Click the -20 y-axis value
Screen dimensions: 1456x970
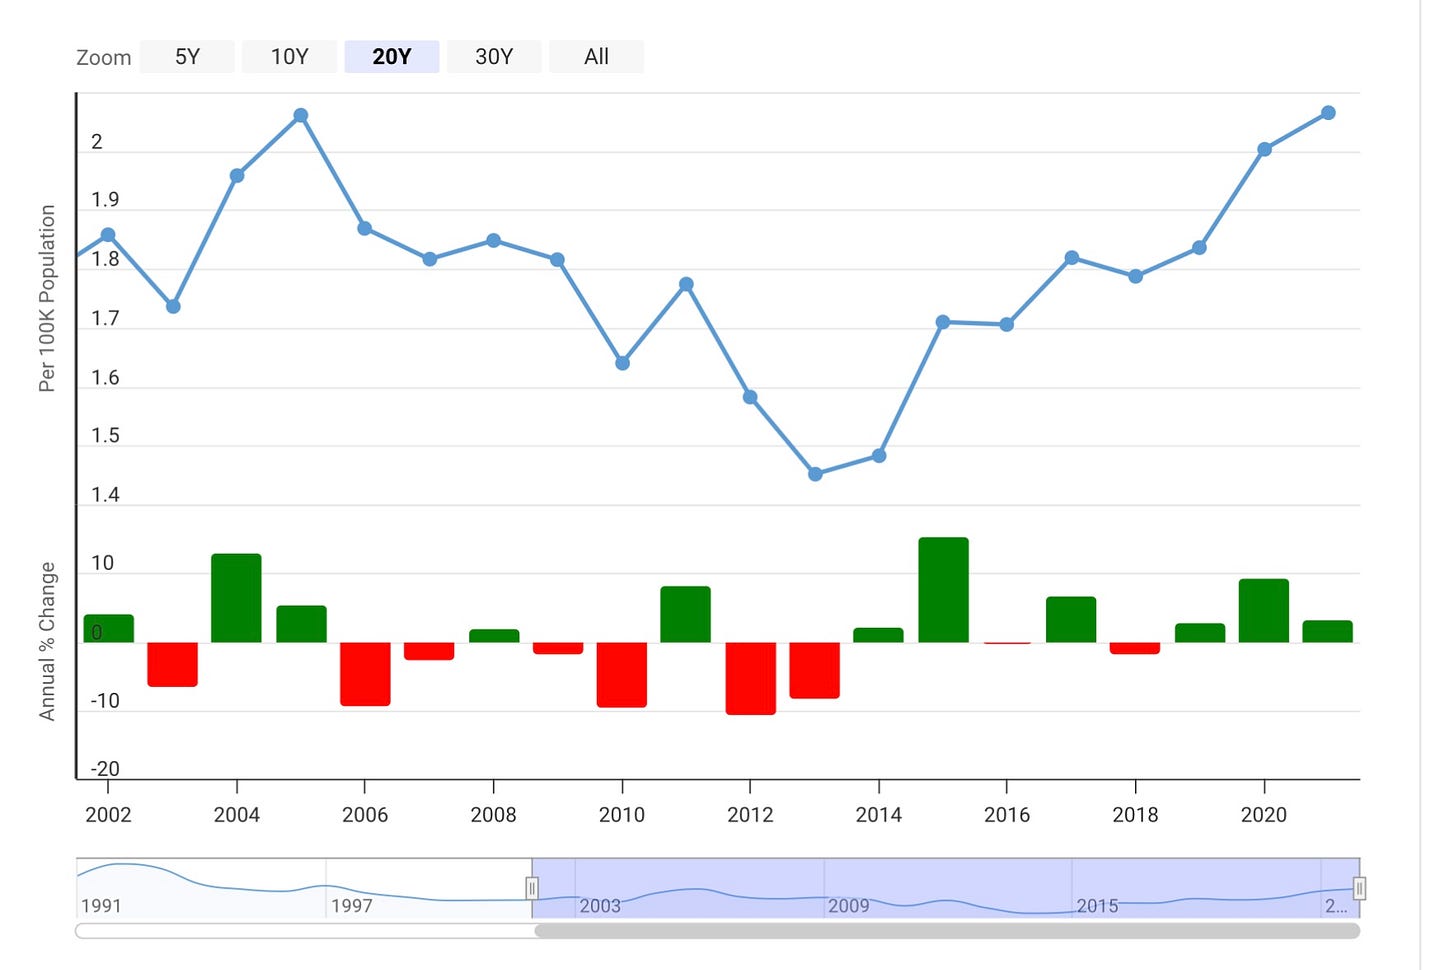pos(105,769)
